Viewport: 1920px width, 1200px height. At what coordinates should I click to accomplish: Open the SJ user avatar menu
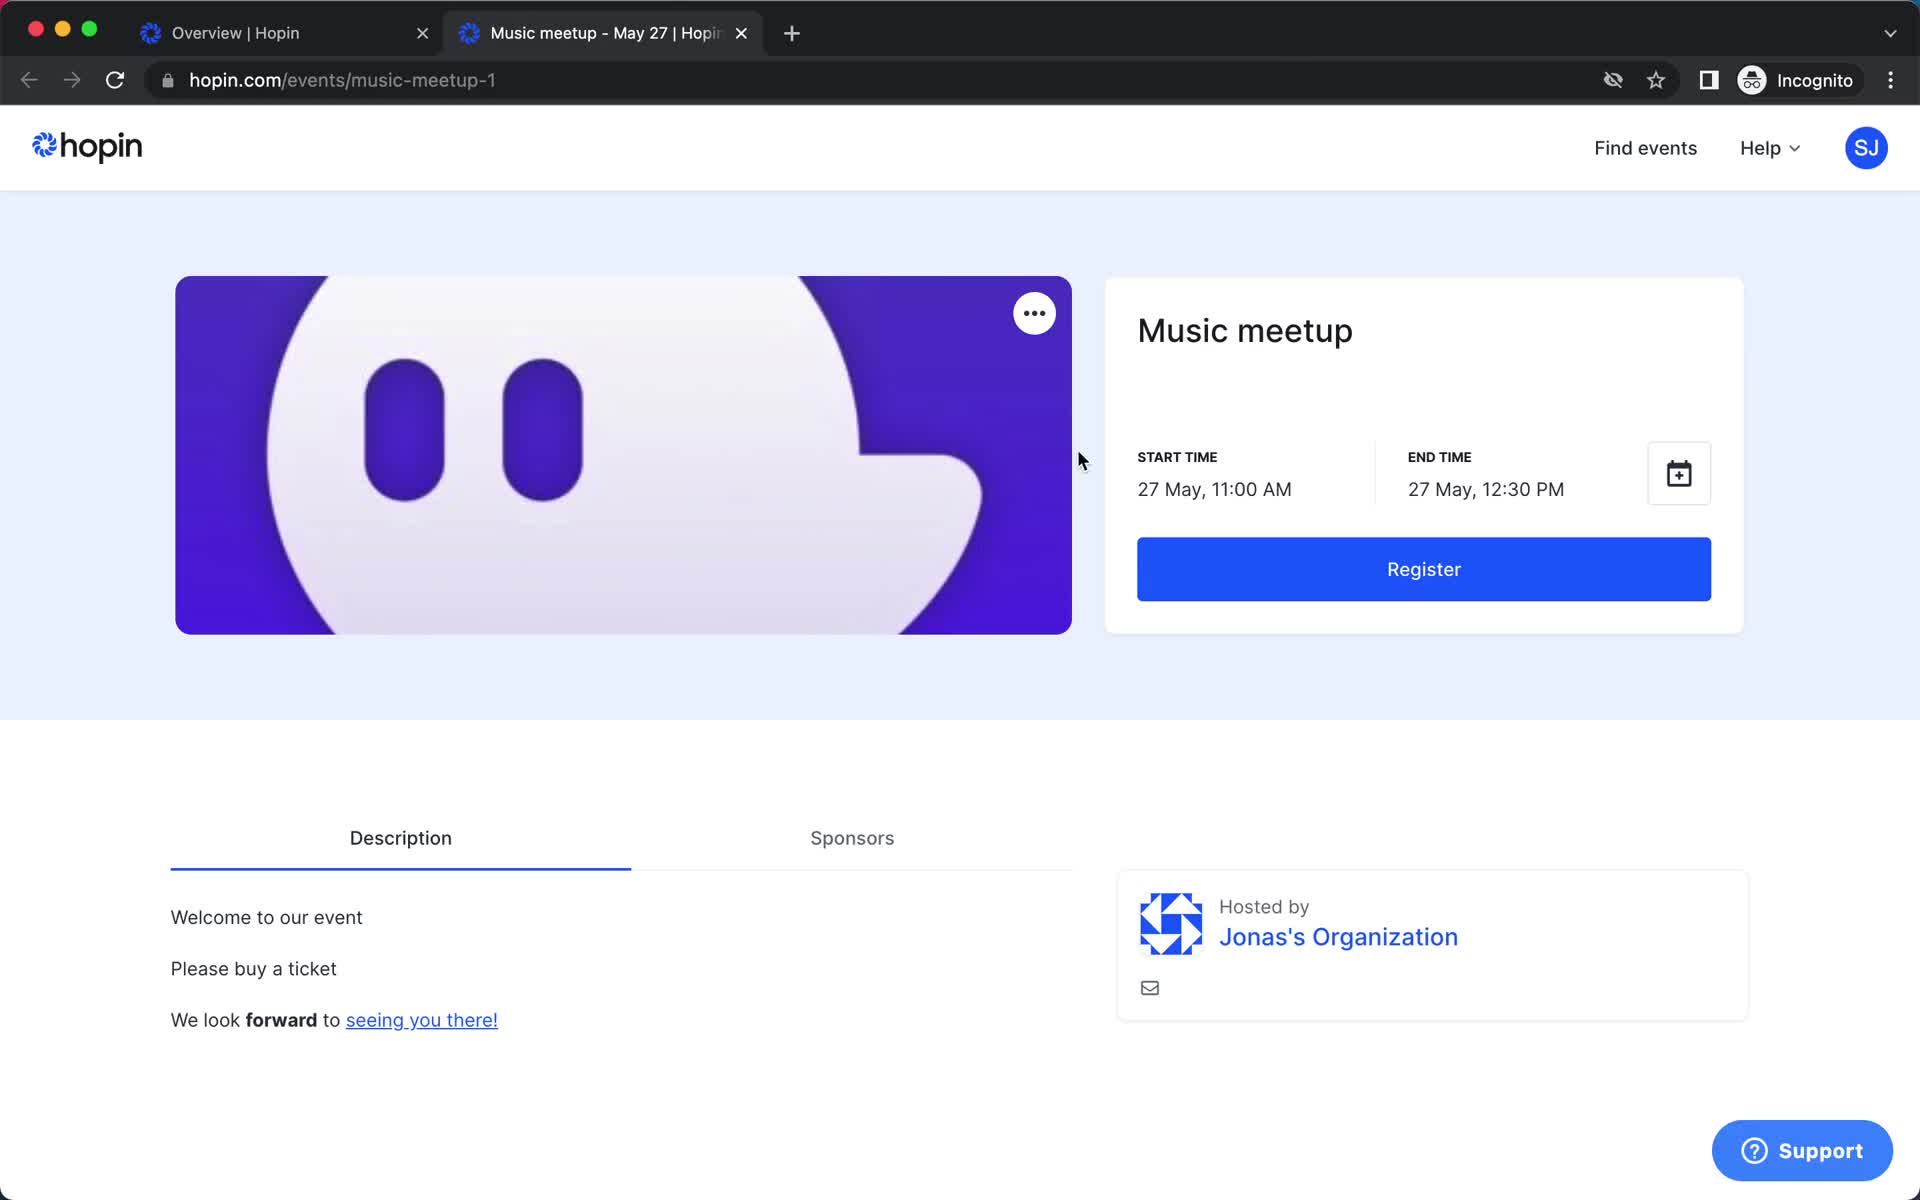point(1866,148)
